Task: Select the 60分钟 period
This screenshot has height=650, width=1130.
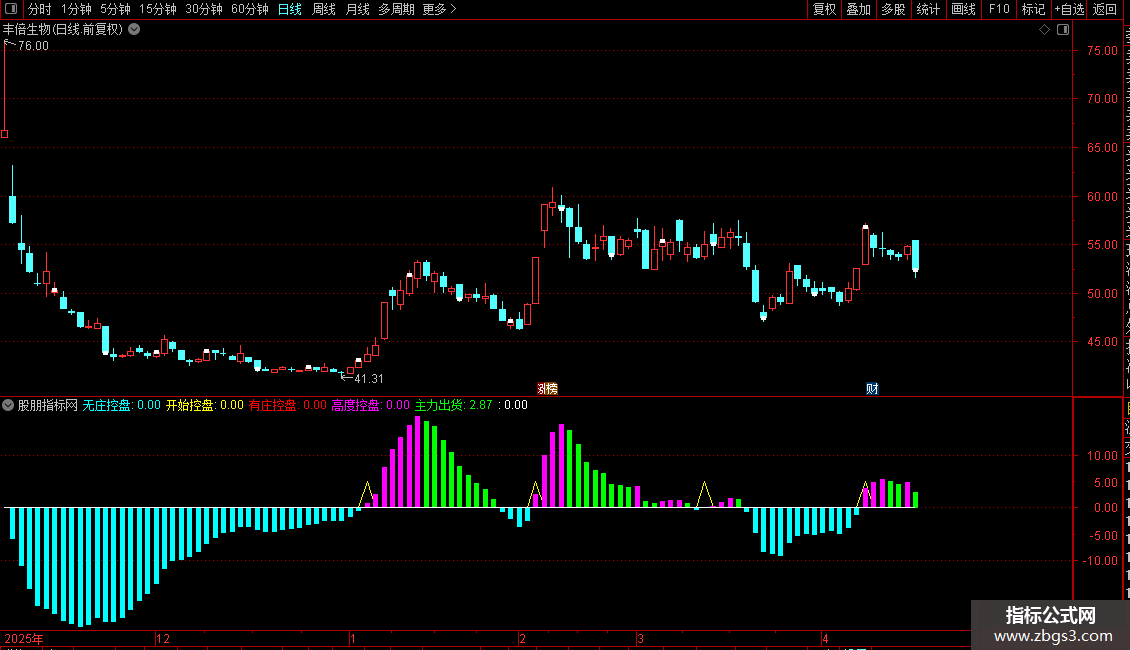Action: (250, 9)
